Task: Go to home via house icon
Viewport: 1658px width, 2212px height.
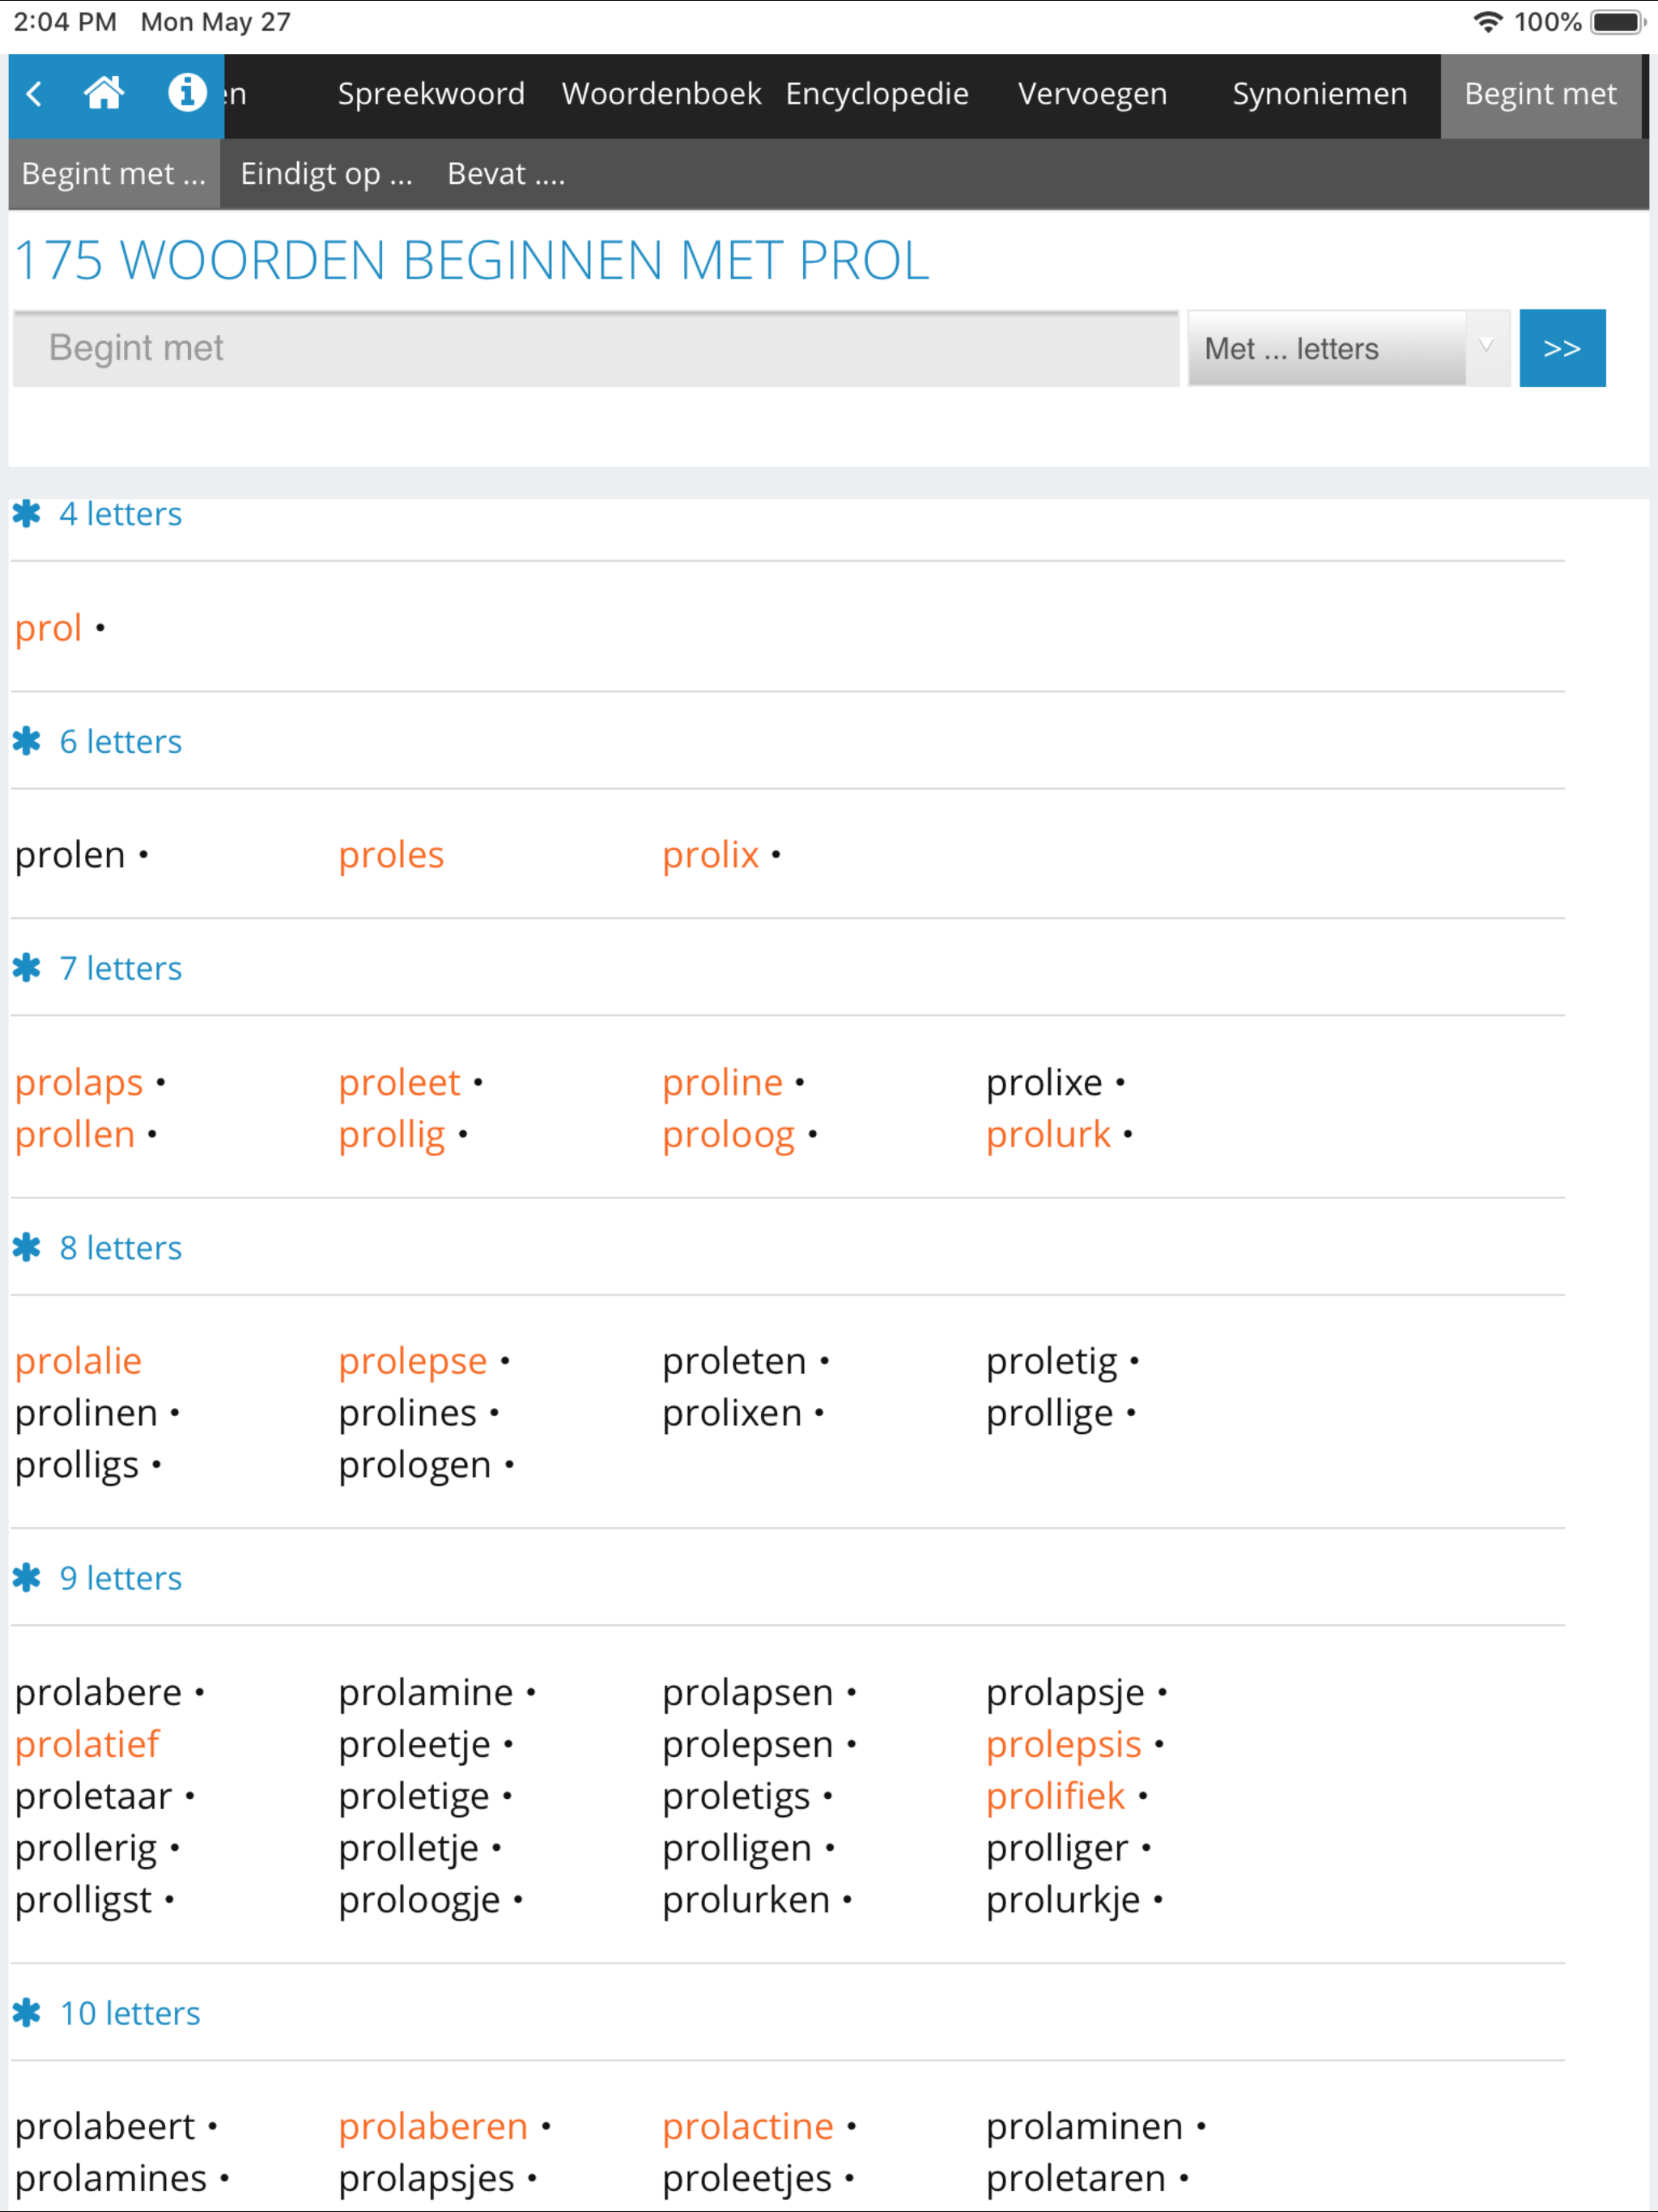Action: click(104, 93)
